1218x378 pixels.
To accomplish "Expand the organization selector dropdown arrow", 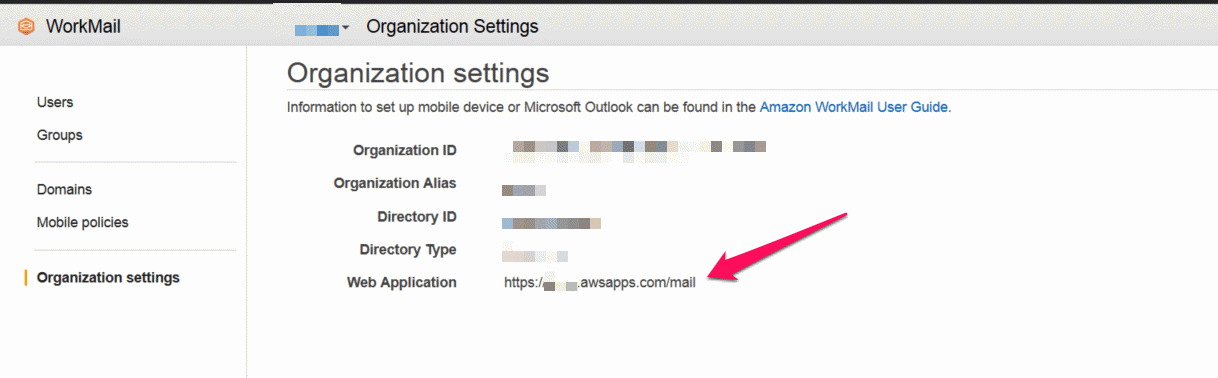I will point(345,28).
